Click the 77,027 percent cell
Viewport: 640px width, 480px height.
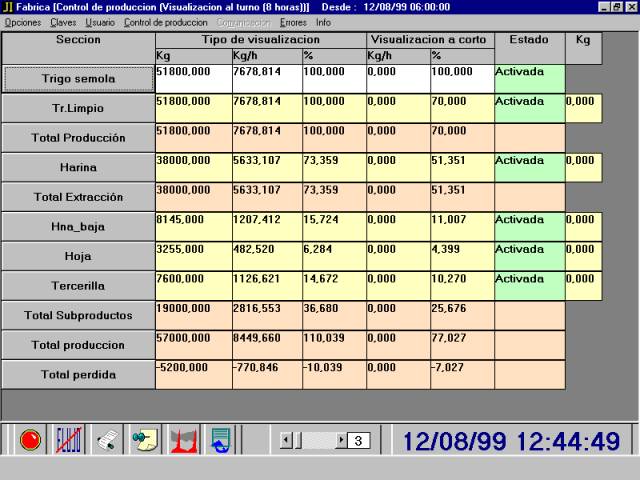click(x=462, y=345)
